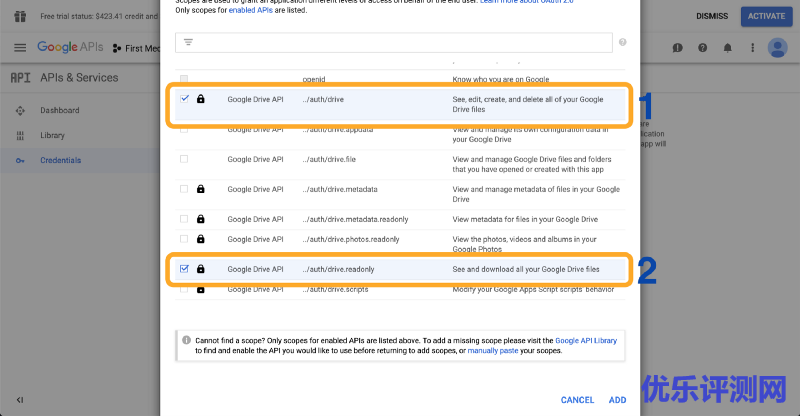Open the enabled APIs link
800x416 pixels.
point(251,10)
